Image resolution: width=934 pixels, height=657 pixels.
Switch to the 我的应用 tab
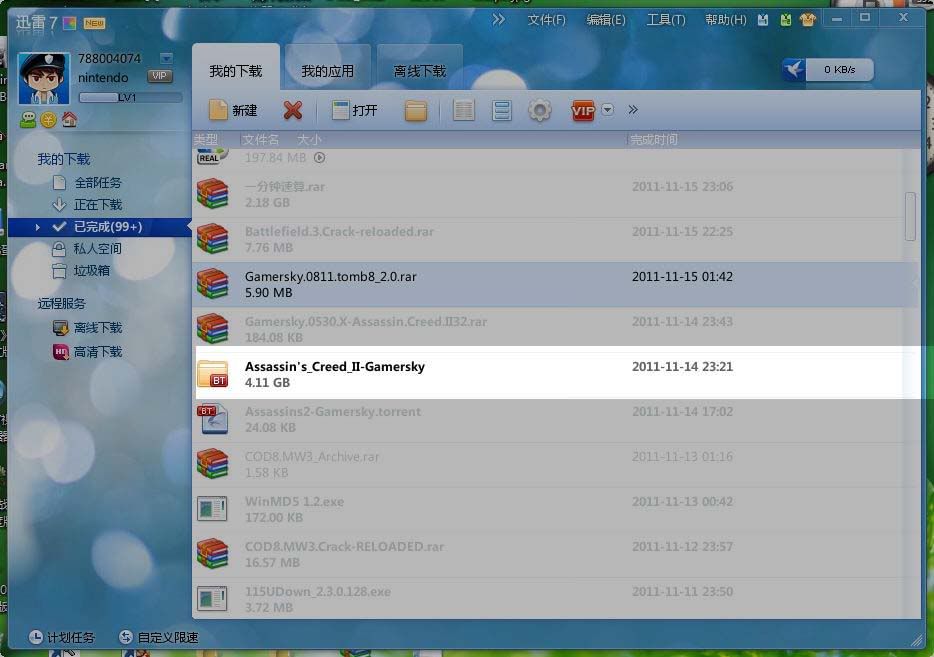click(328, 71)
